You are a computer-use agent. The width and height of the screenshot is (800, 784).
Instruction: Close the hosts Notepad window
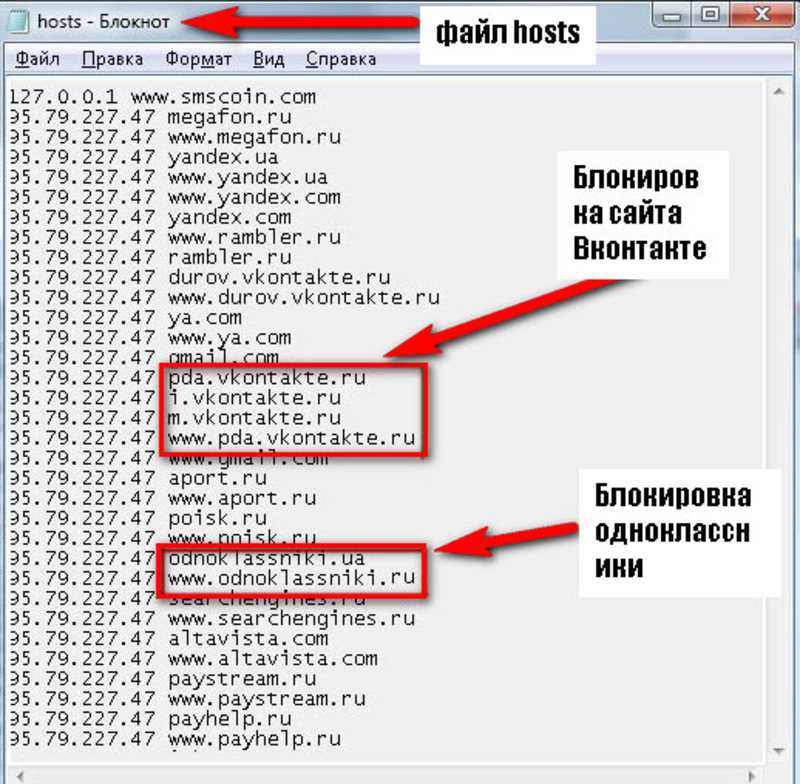coord(762,14)
